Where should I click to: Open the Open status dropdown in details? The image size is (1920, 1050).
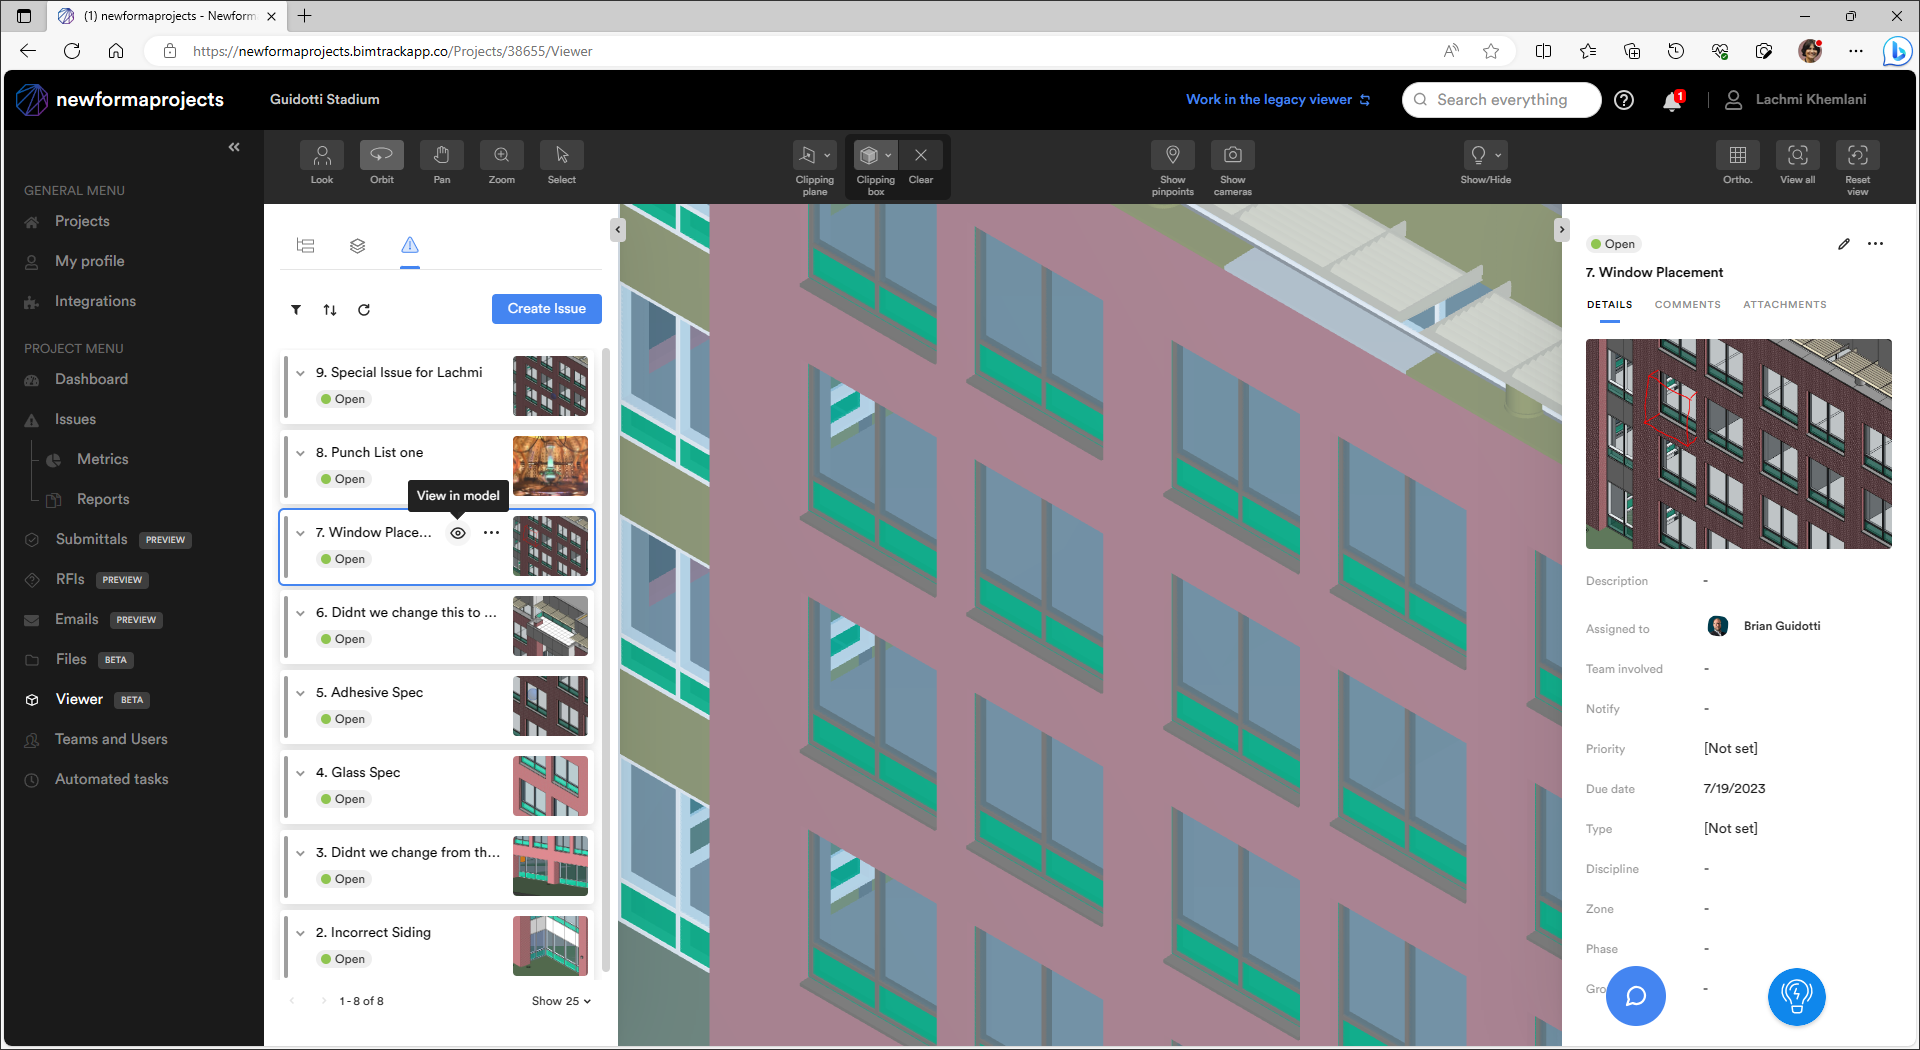[x=1613, y=244]
